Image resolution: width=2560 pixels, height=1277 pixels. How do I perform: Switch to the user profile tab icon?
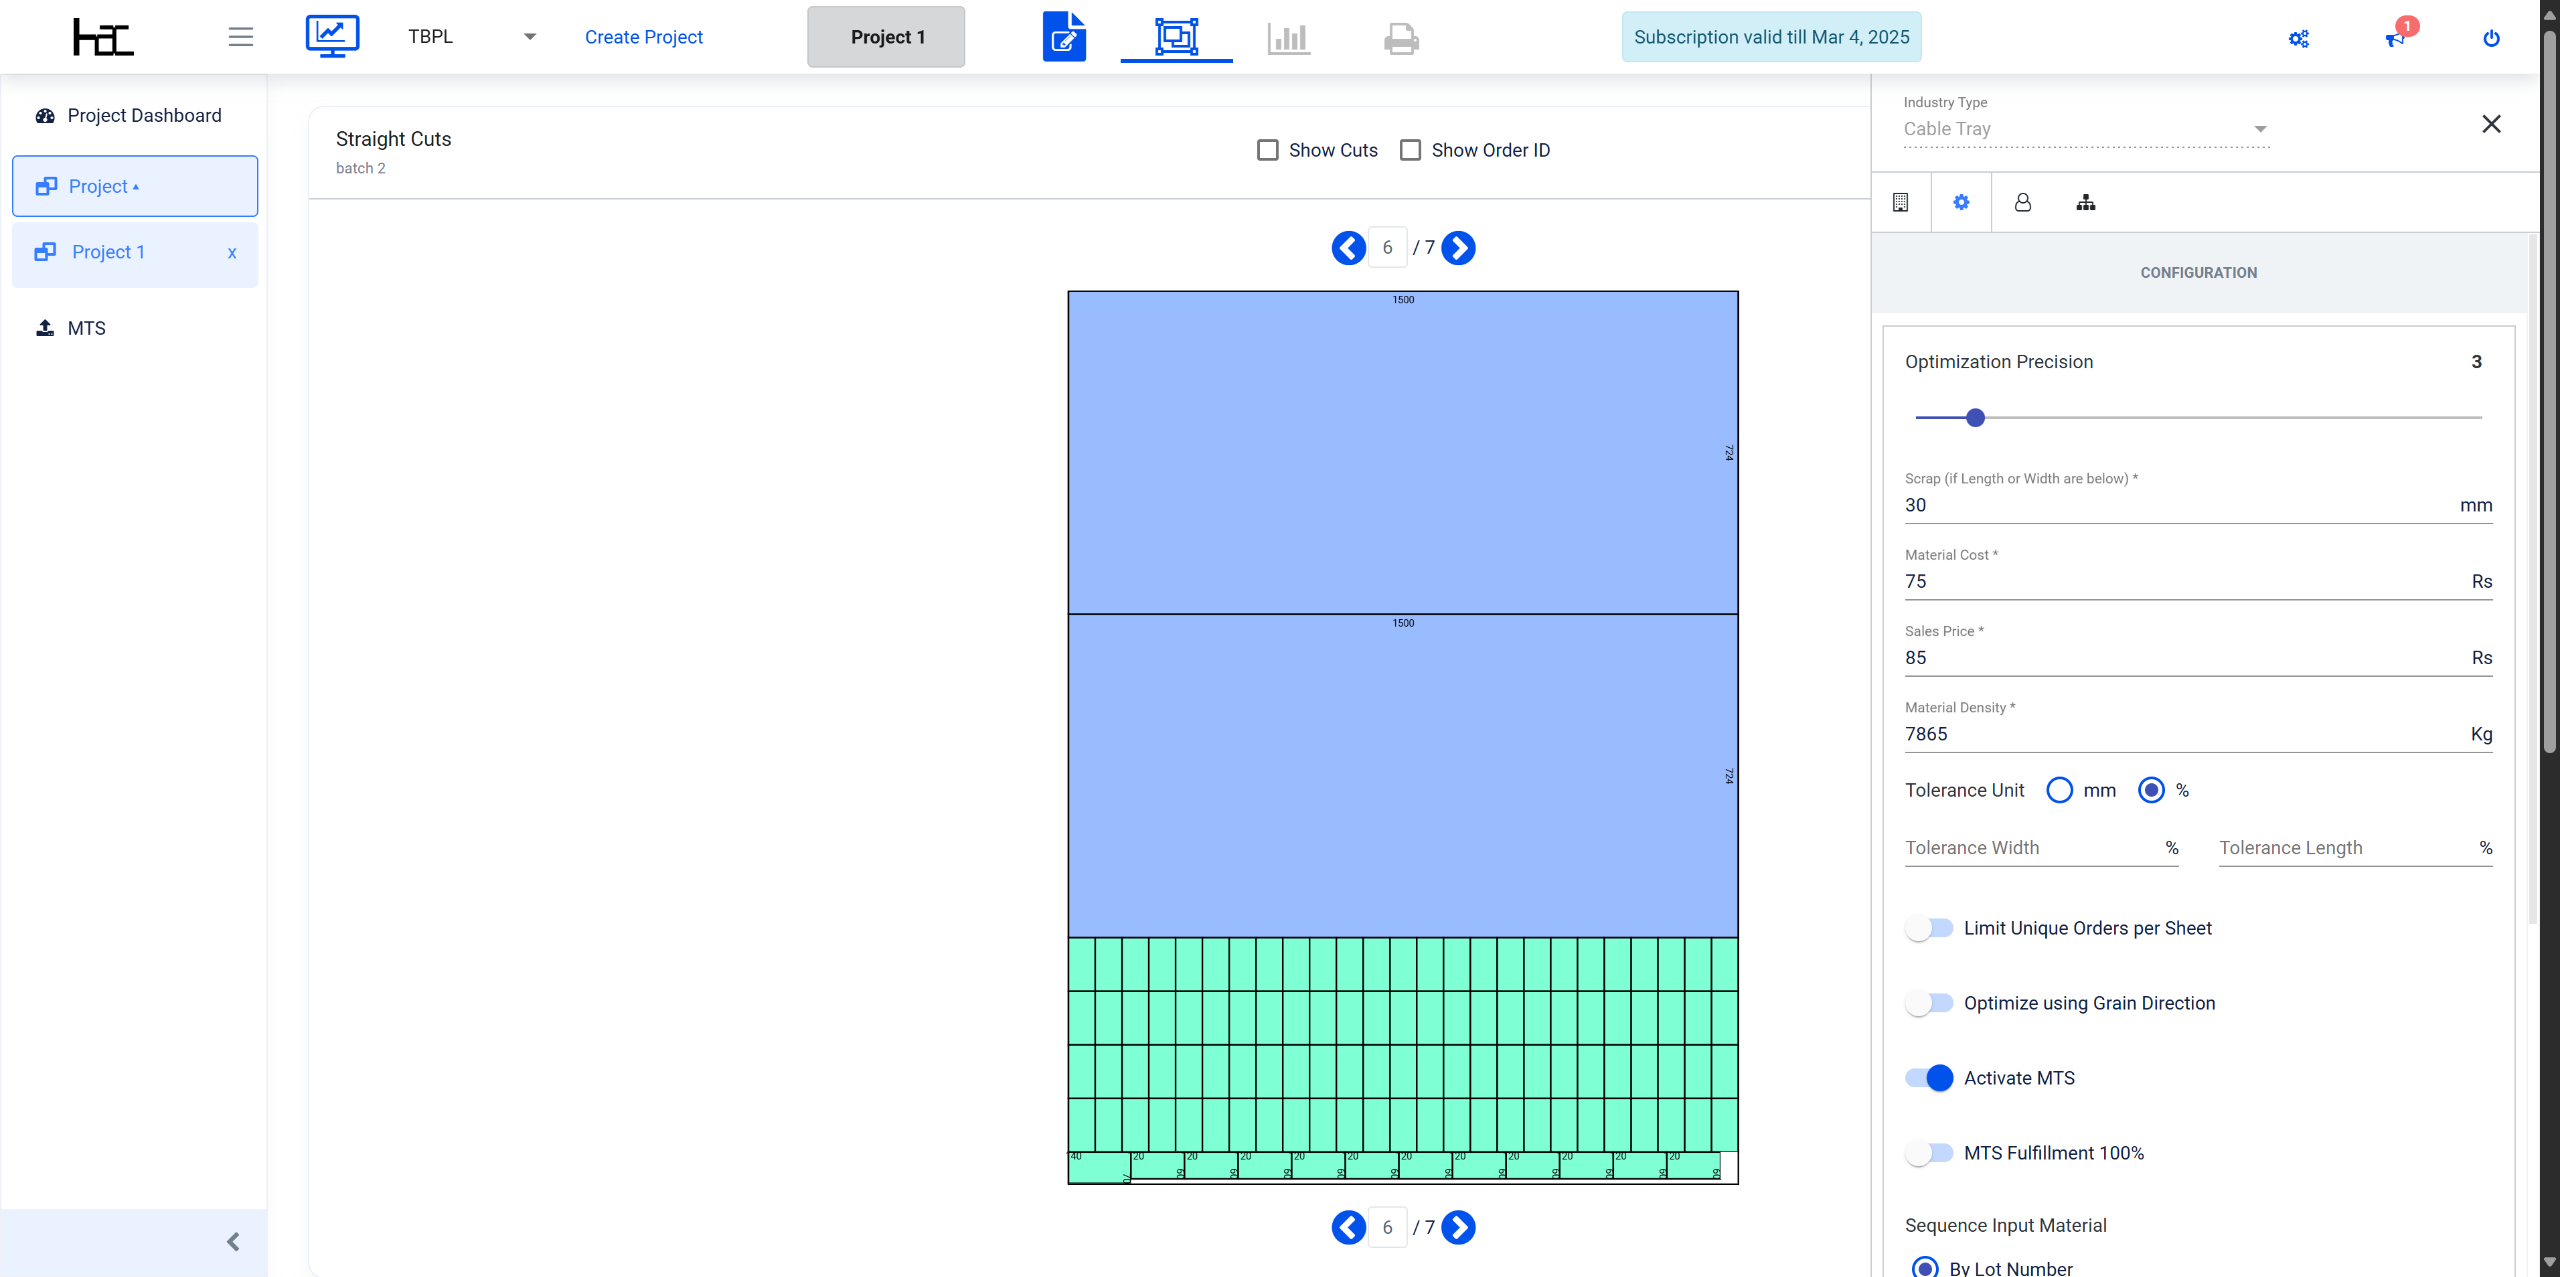2022,202
